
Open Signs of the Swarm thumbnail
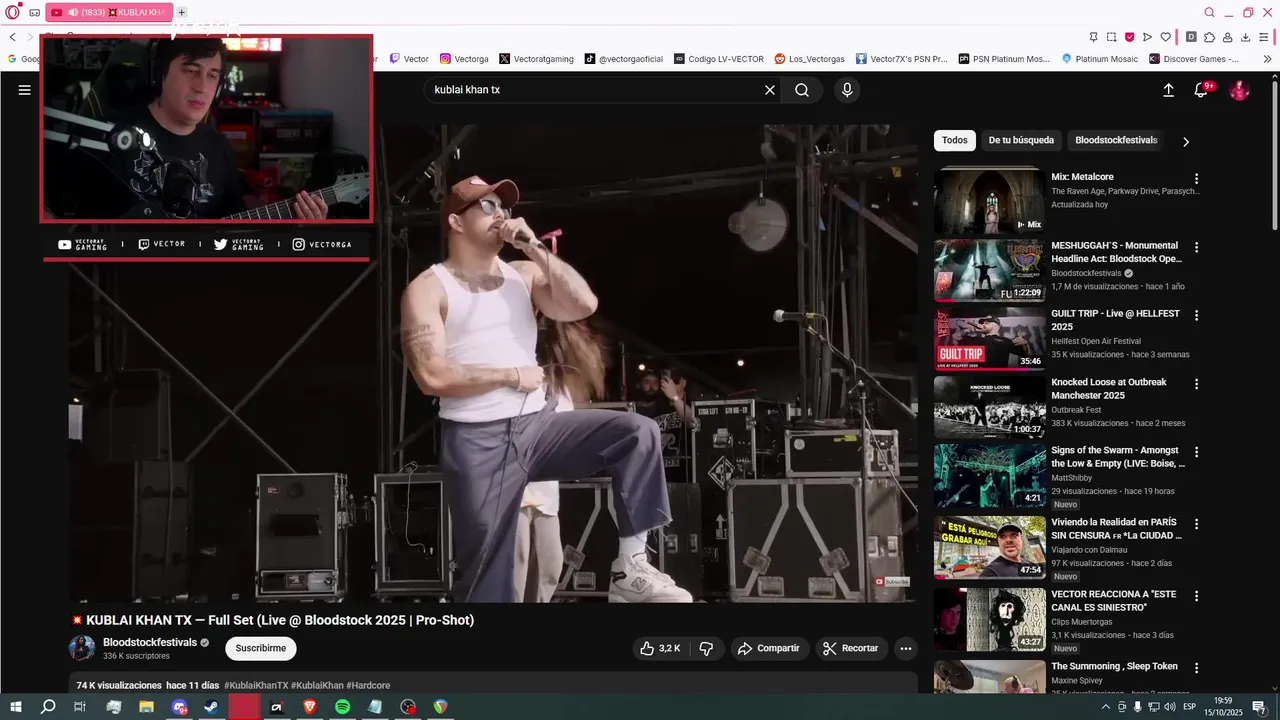(x=990, y=476)
